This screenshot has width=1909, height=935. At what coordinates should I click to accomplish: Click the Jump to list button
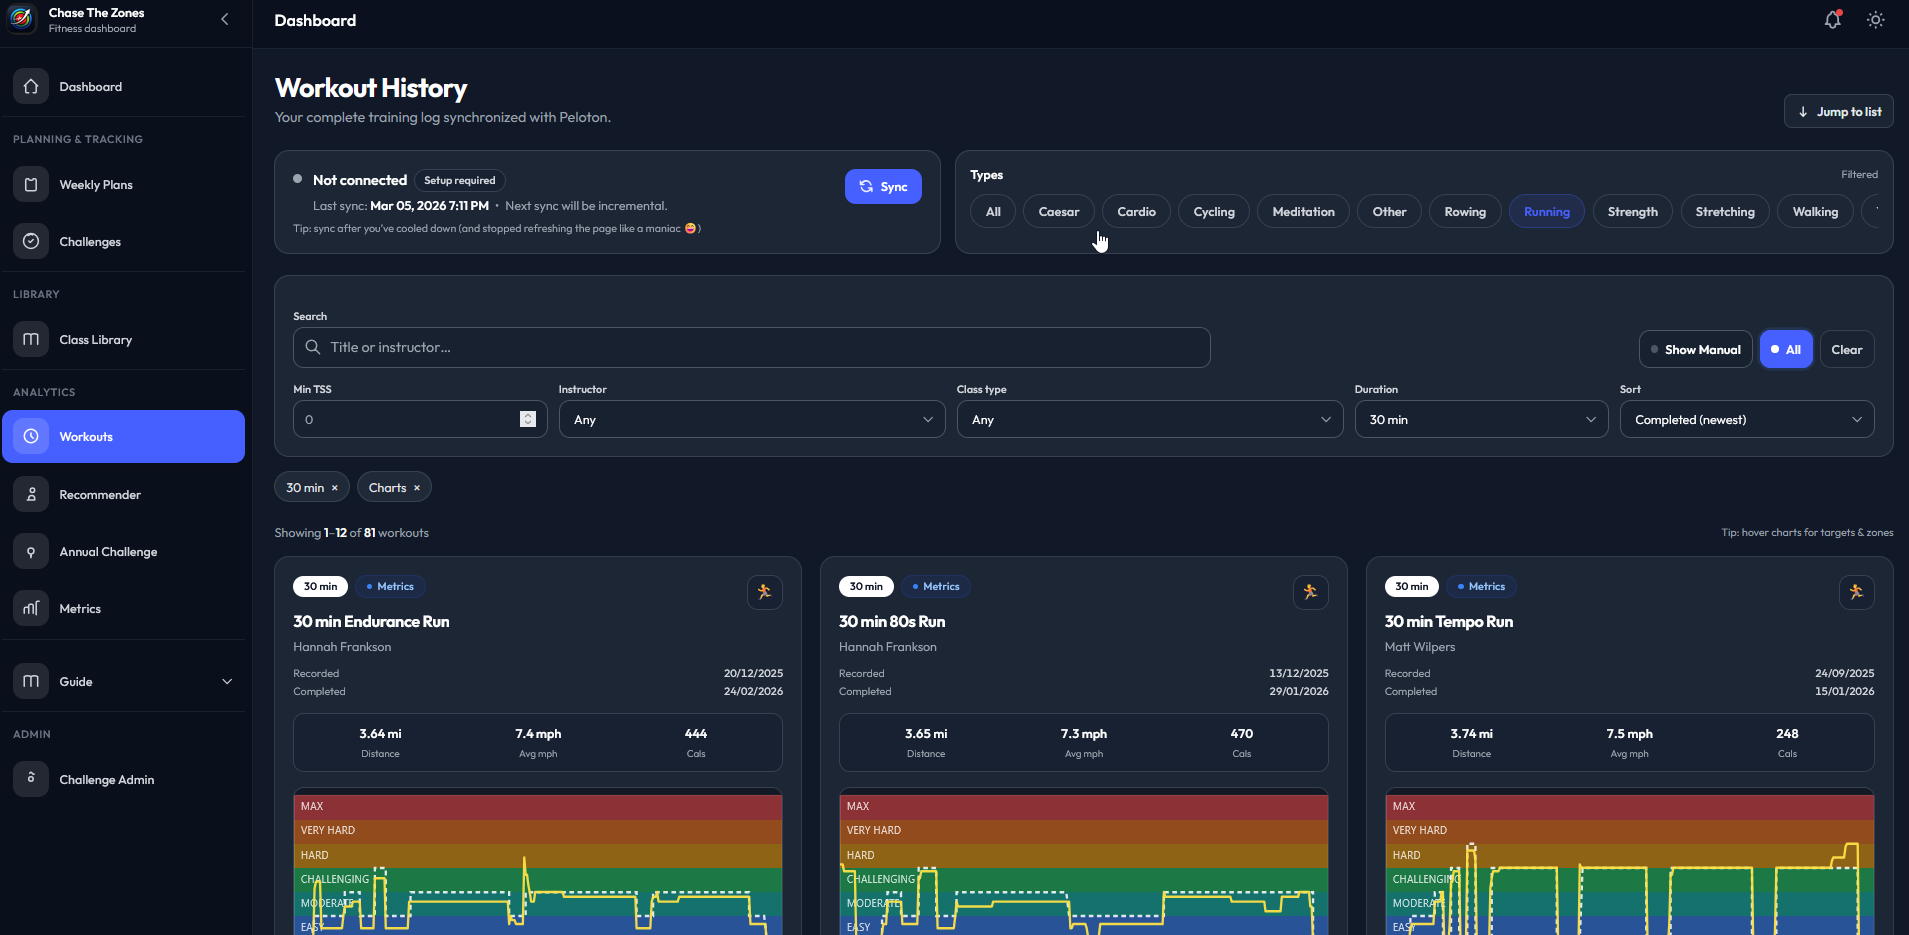(1838, 112)
